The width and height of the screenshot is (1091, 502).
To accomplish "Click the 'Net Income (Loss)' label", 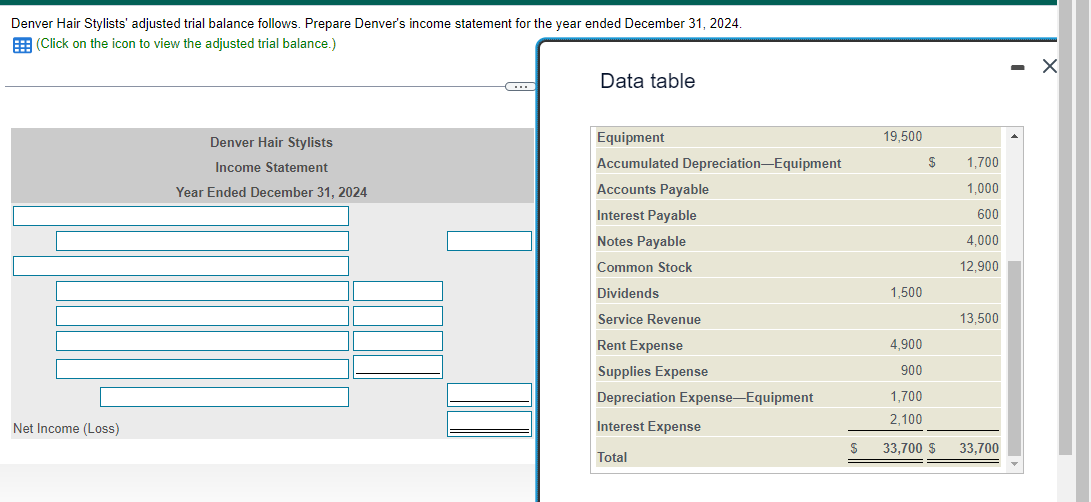I will pyautogui.click(x=66, y=429).
